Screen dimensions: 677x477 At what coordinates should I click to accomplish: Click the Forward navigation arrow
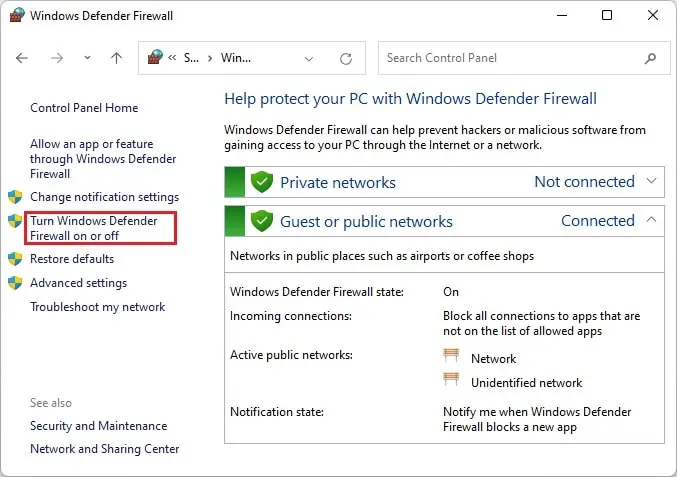point(57,58)
